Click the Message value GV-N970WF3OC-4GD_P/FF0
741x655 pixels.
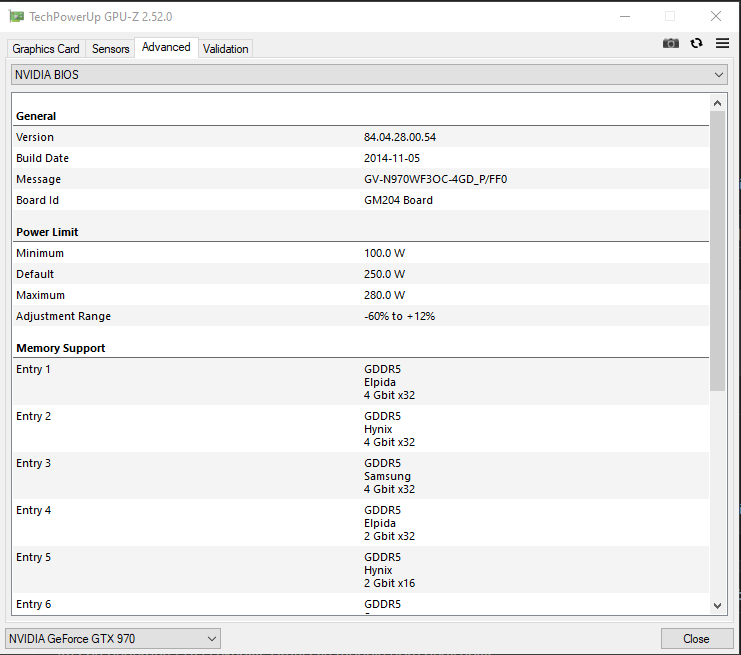coord(435,179)
